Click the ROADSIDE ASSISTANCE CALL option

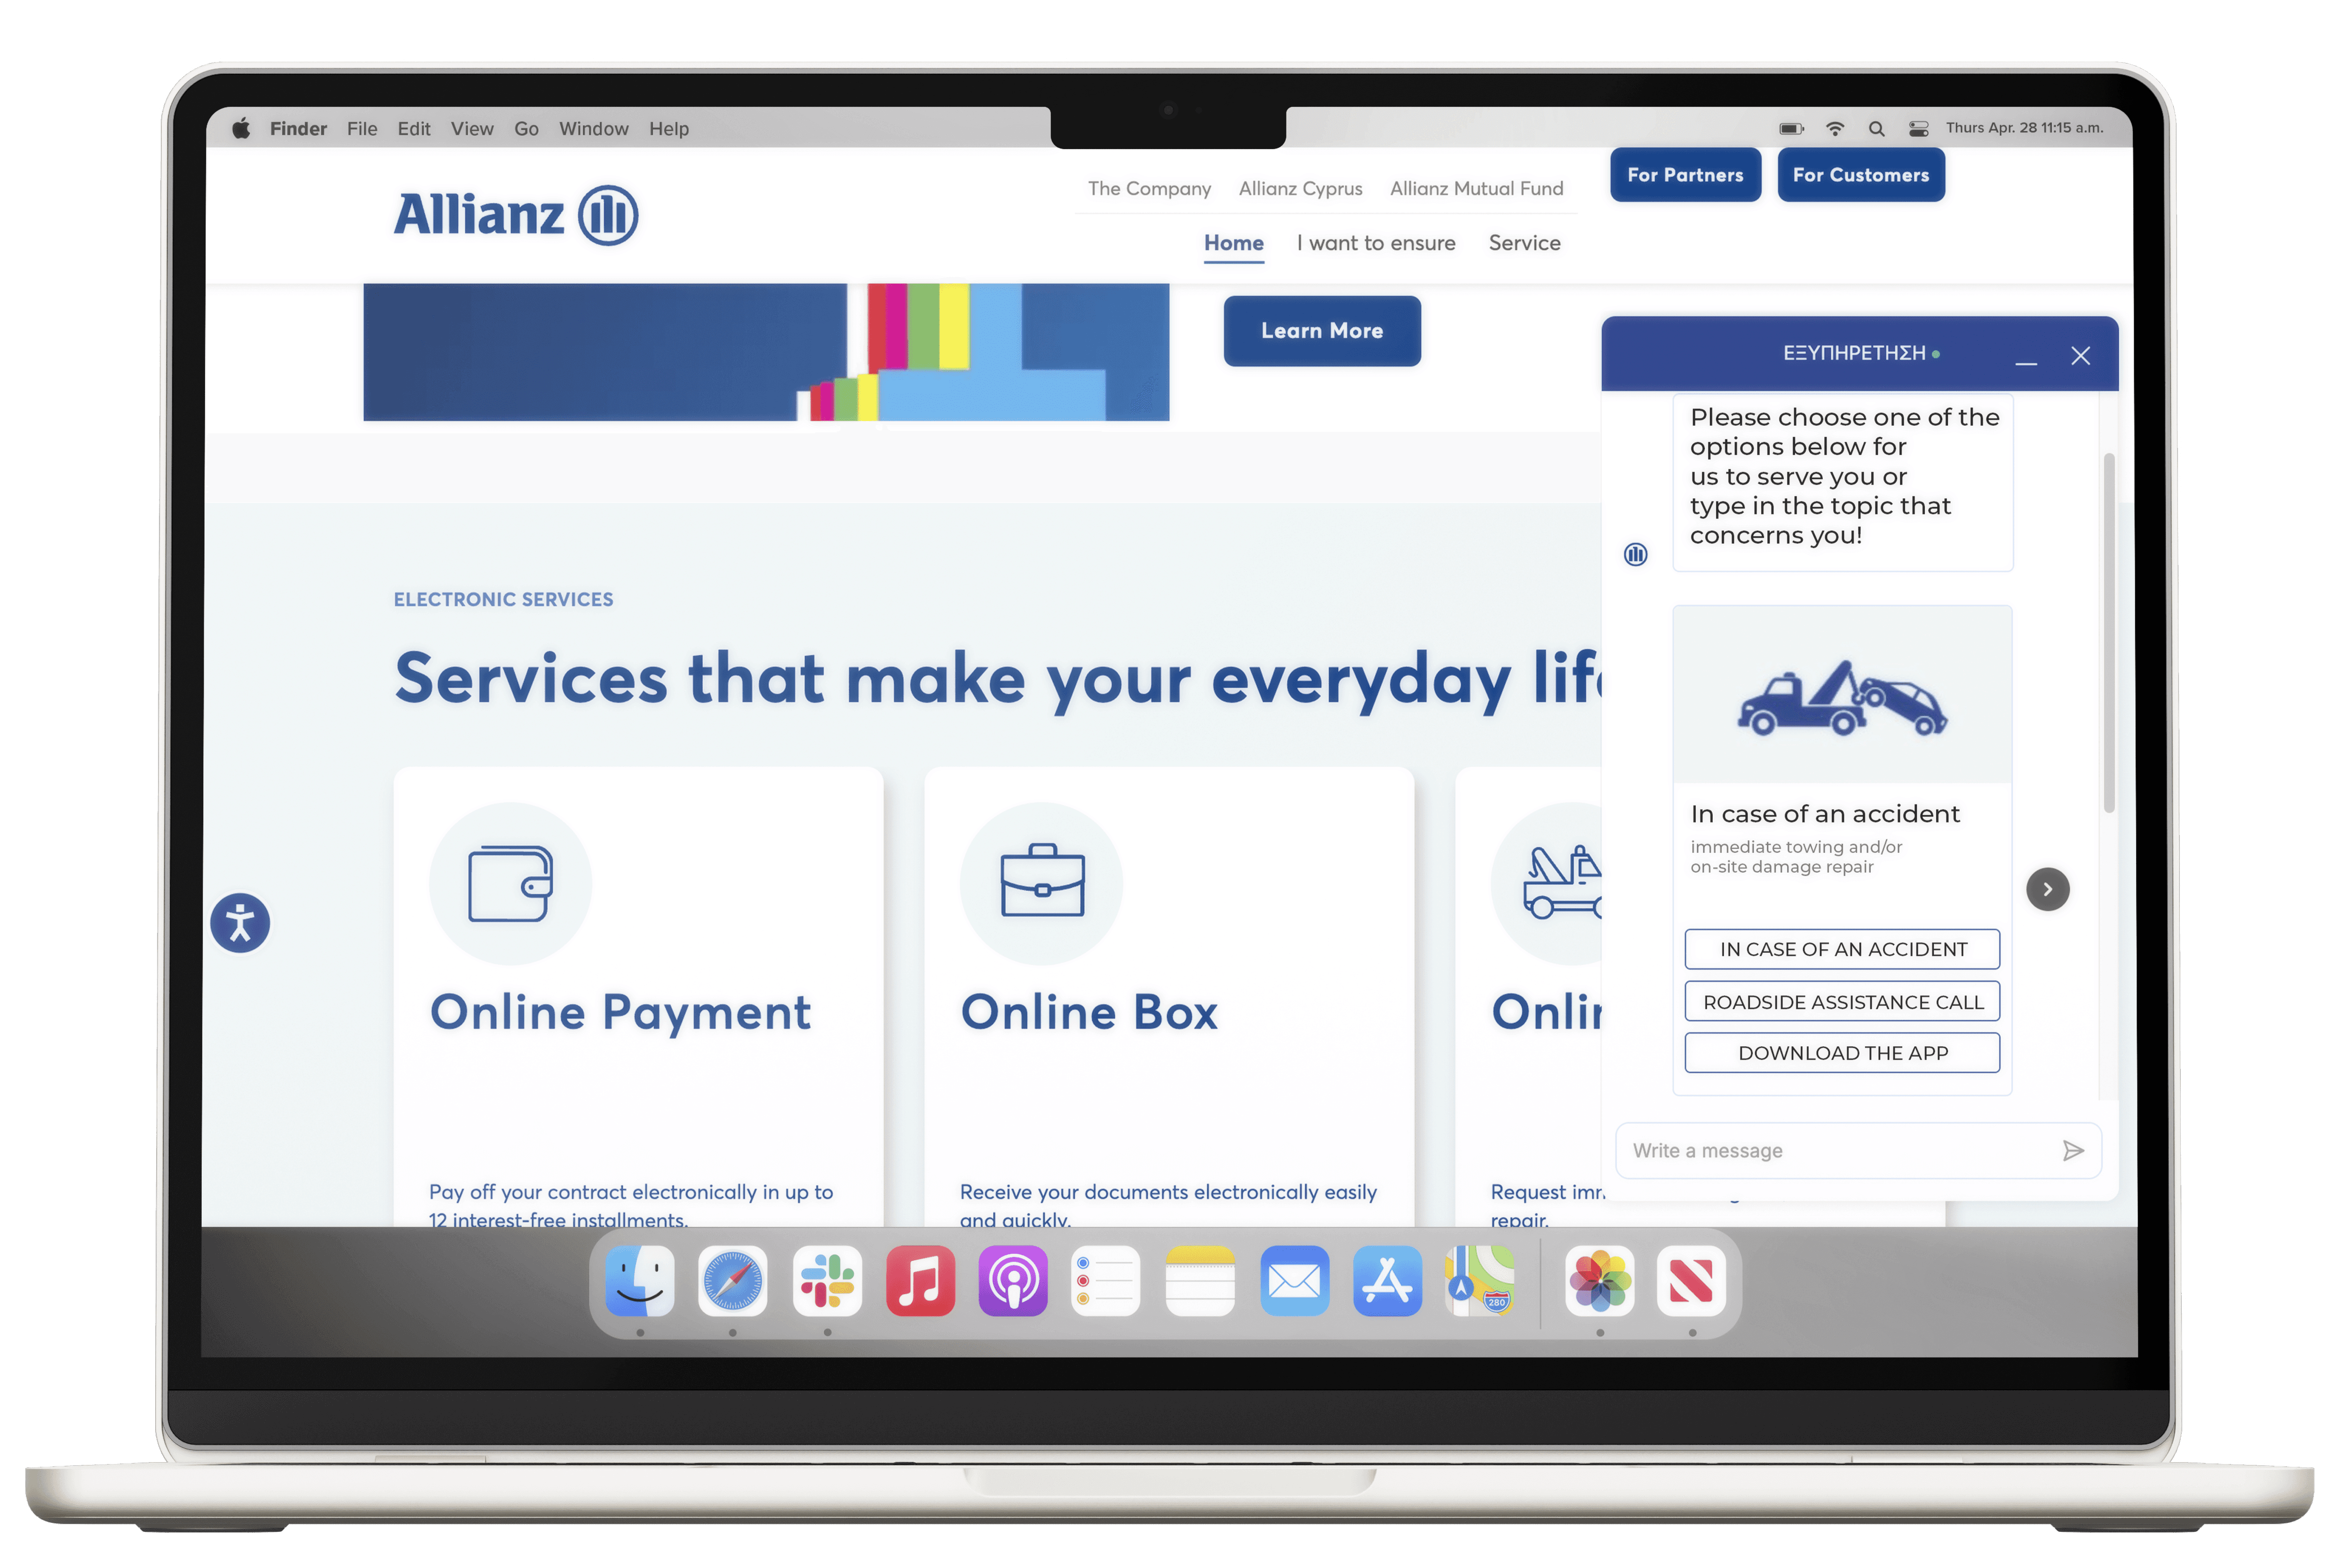1841,1001
